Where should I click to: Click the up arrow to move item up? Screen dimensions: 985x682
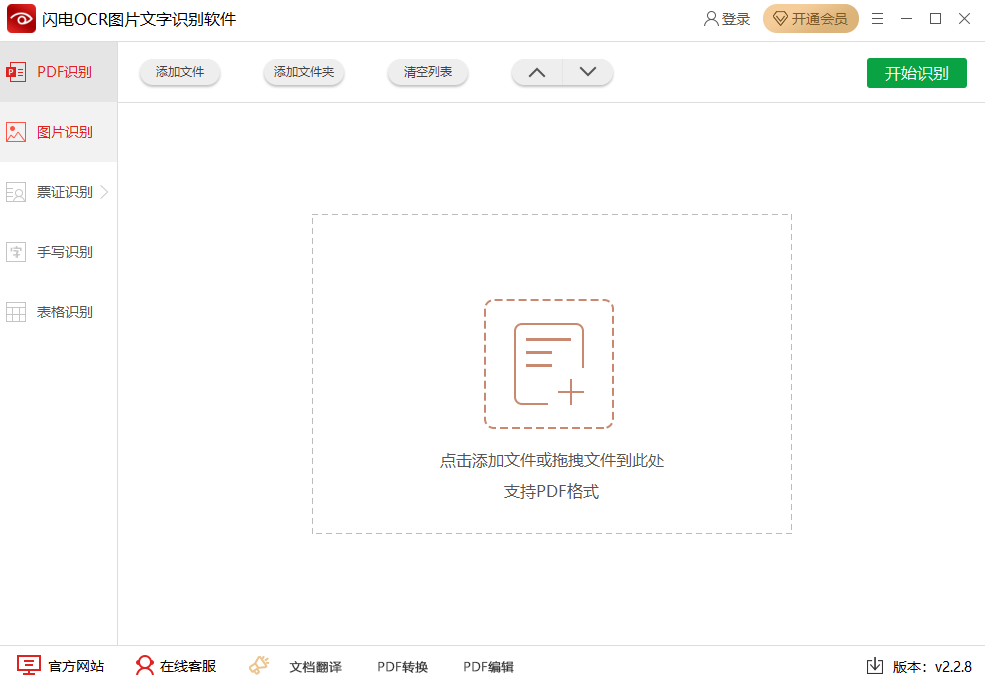(x=537, y=72)
